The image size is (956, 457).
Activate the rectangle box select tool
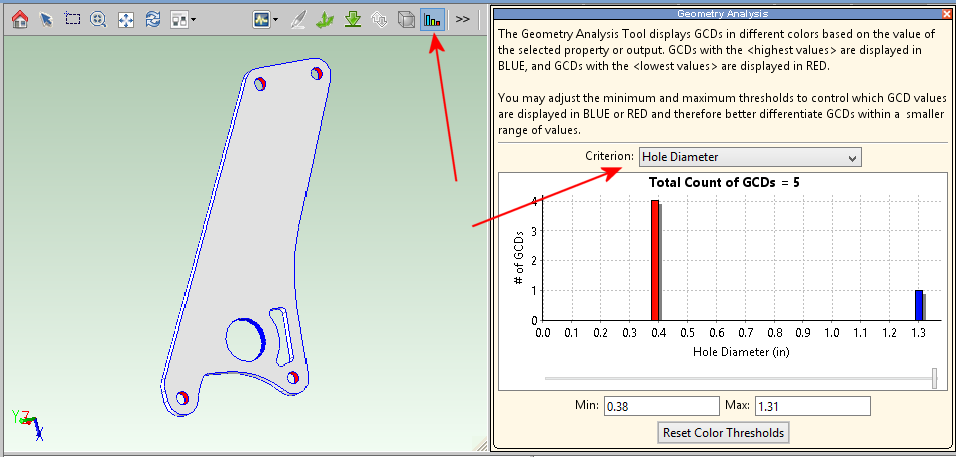(x=72, y=19)
